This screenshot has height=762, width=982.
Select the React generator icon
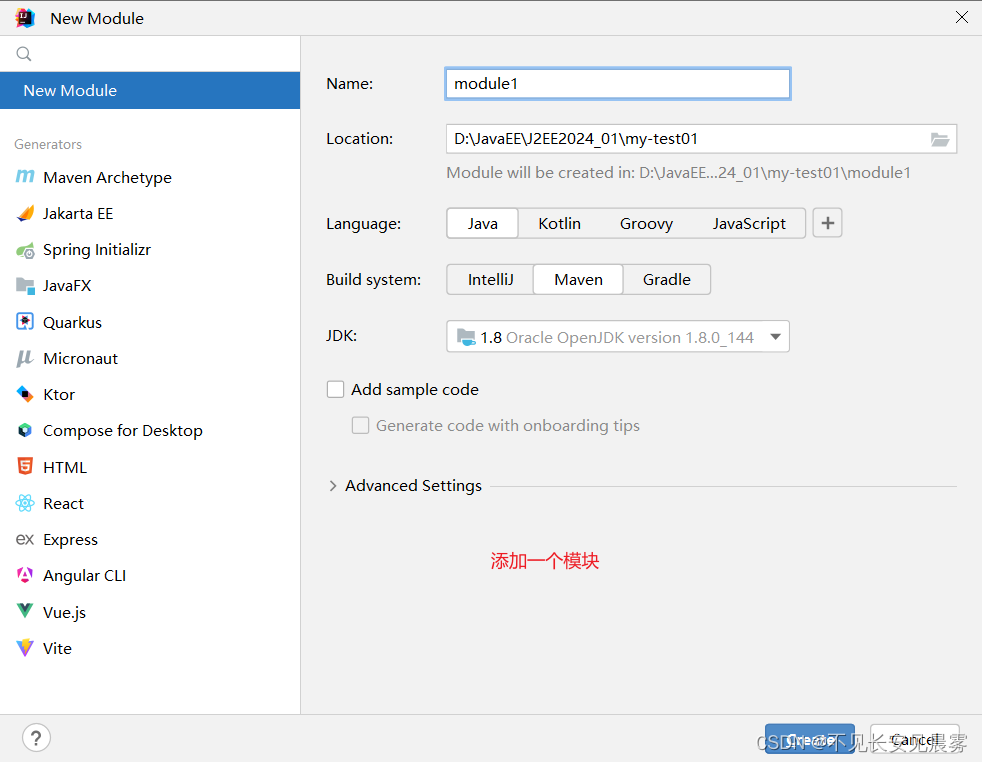pyautogui.click(x=25, y=503)
